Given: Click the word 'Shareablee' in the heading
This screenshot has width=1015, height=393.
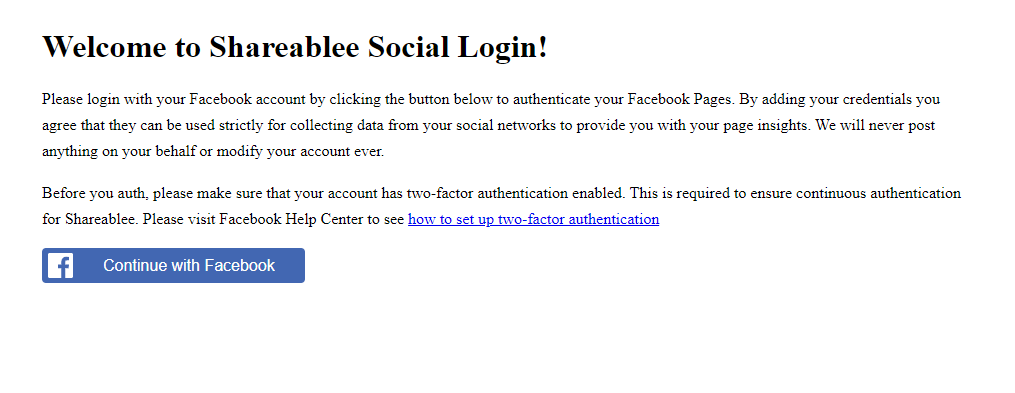Looking at the screenshot, I should point(285,47).
